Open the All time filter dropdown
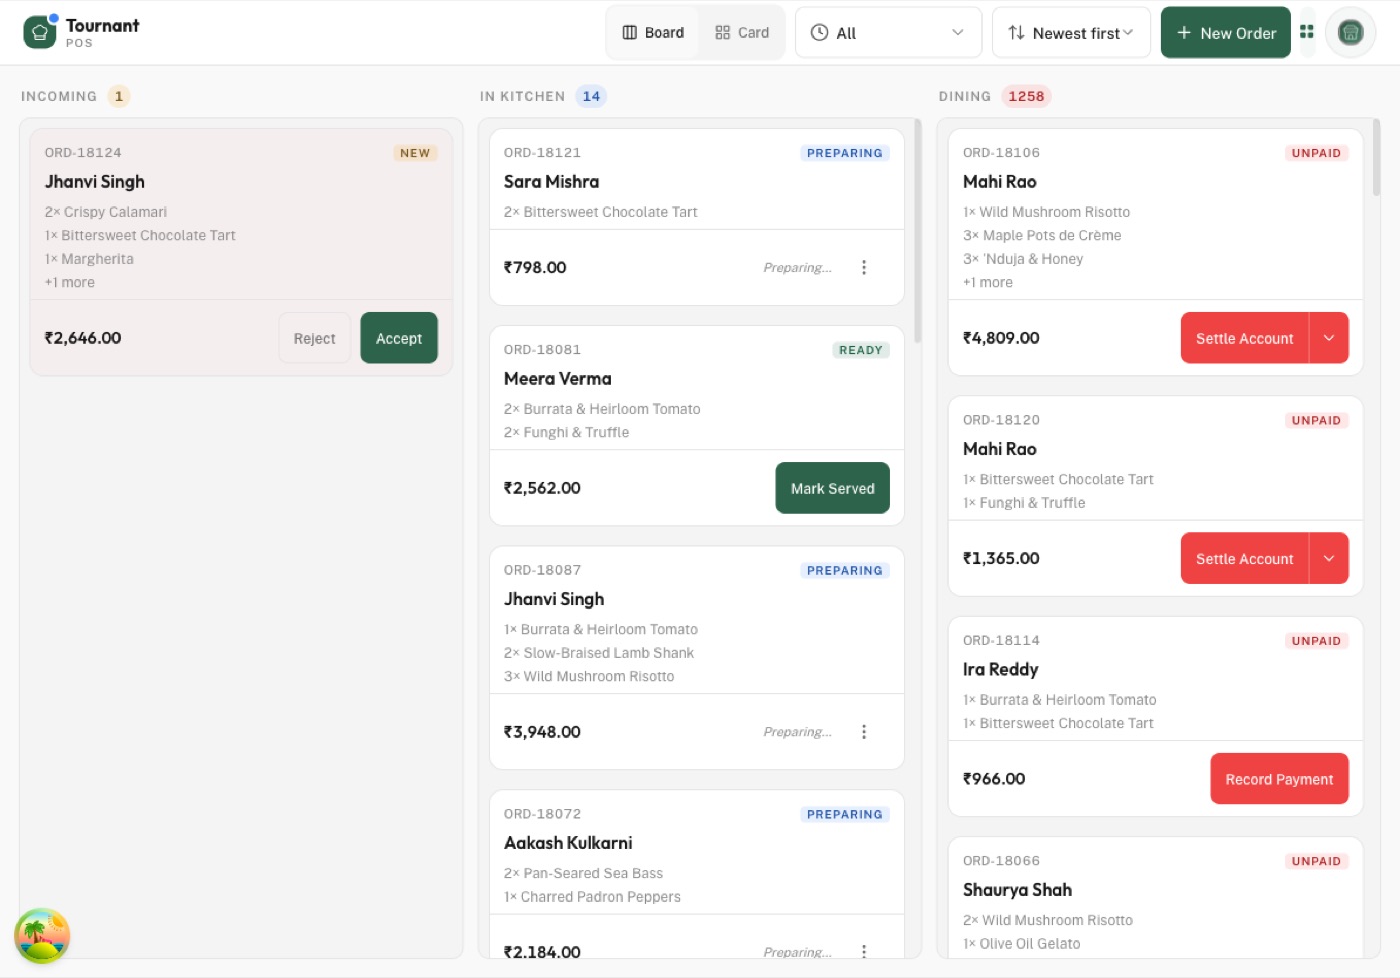 pyautogui.click(x=888, y=33)
